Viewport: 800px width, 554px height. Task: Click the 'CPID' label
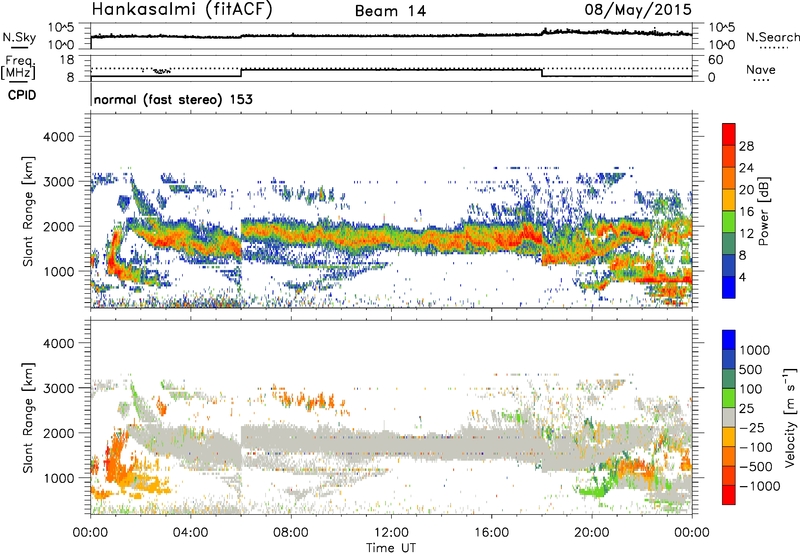22,95
